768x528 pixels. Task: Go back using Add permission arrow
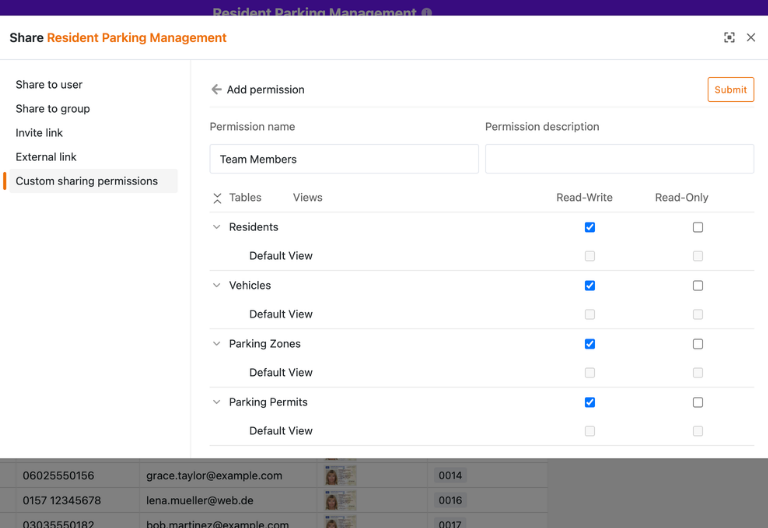[x=216, y=89]
